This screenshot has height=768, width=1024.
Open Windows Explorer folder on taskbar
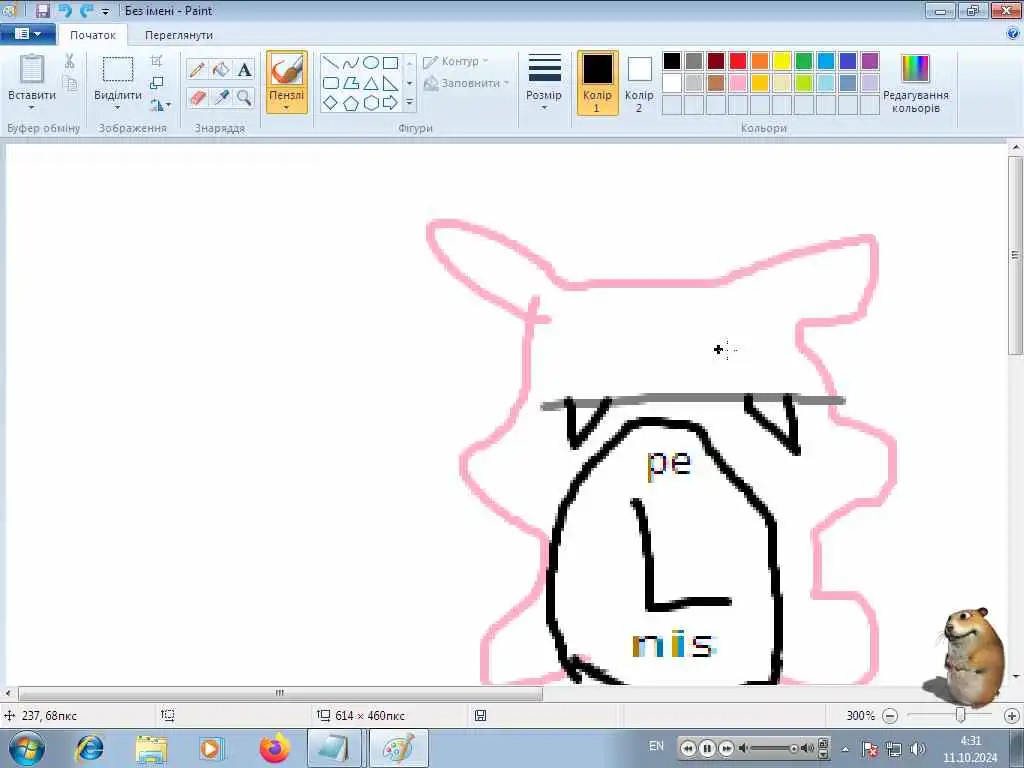tap(152, 748)
